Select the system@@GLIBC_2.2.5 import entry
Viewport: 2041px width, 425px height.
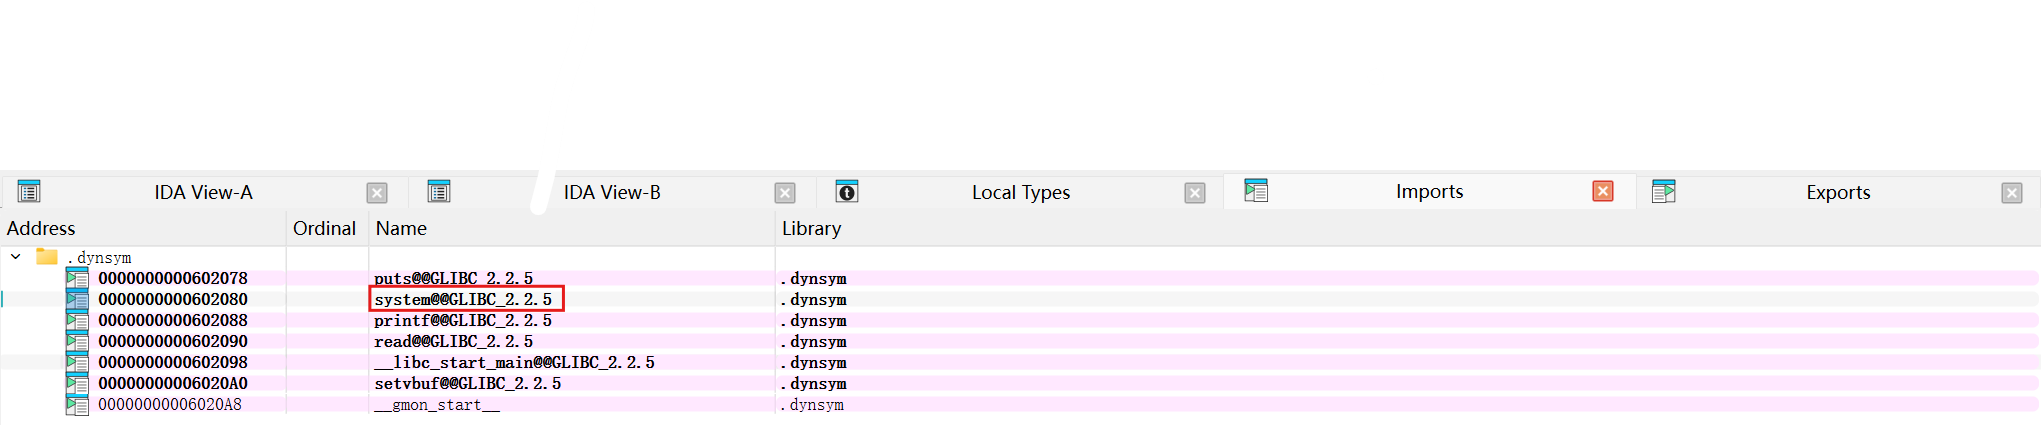pyautogui.click(x=463, y=300)
